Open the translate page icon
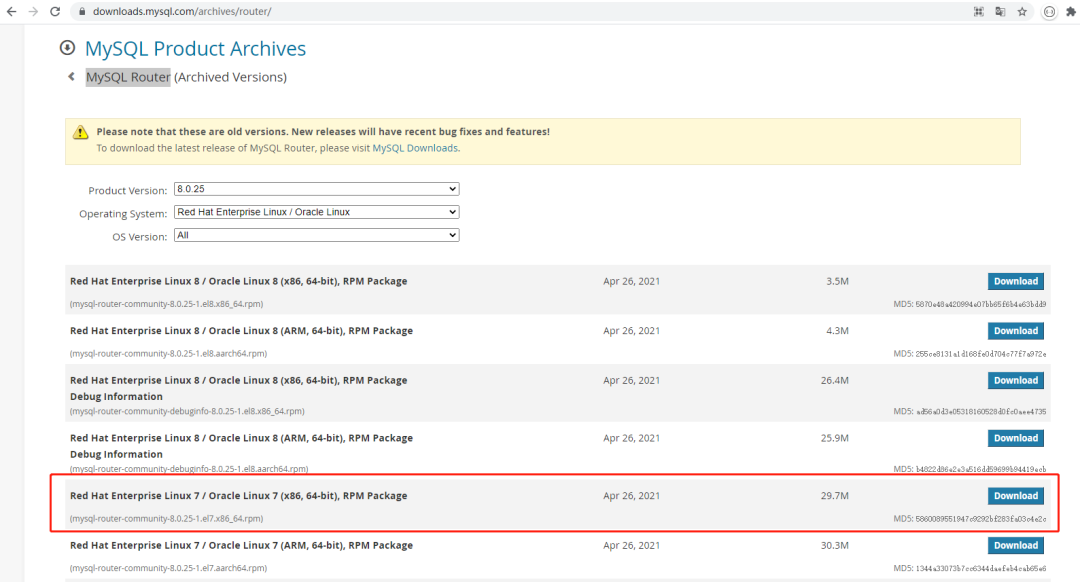This screenshot has width=1080, height=582. (1000, 12)
